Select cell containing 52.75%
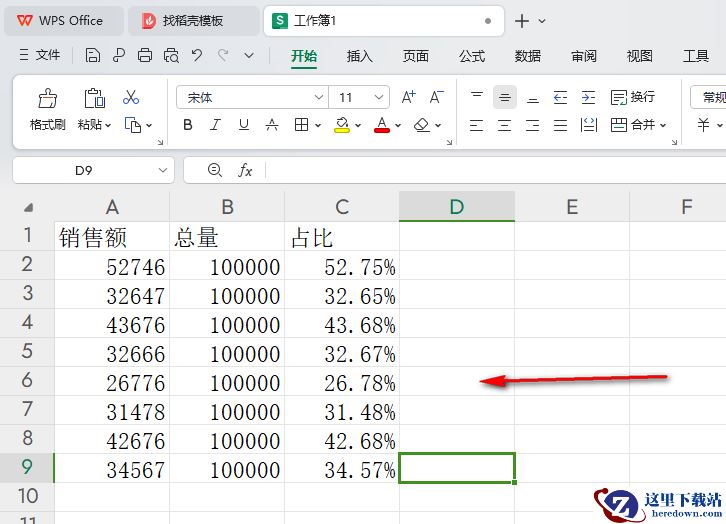Viewport: 726px width, 524px height. (x=342, y=265)
